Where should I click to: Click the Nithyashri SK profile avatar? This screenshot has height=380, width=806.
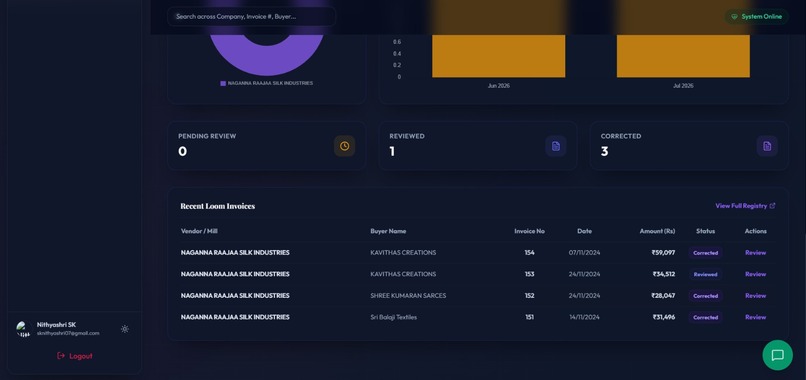pyautogui.click(x=23, y=329)
